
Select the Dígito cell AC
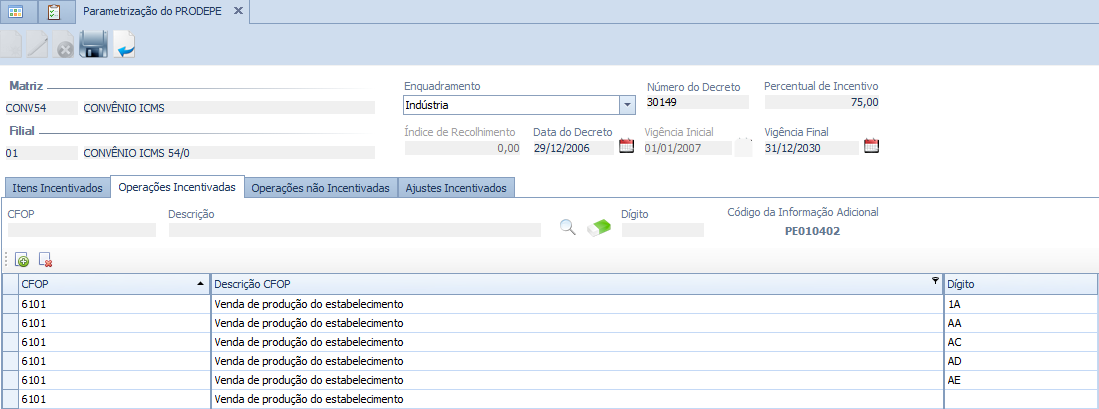[x=1020, y=342]
